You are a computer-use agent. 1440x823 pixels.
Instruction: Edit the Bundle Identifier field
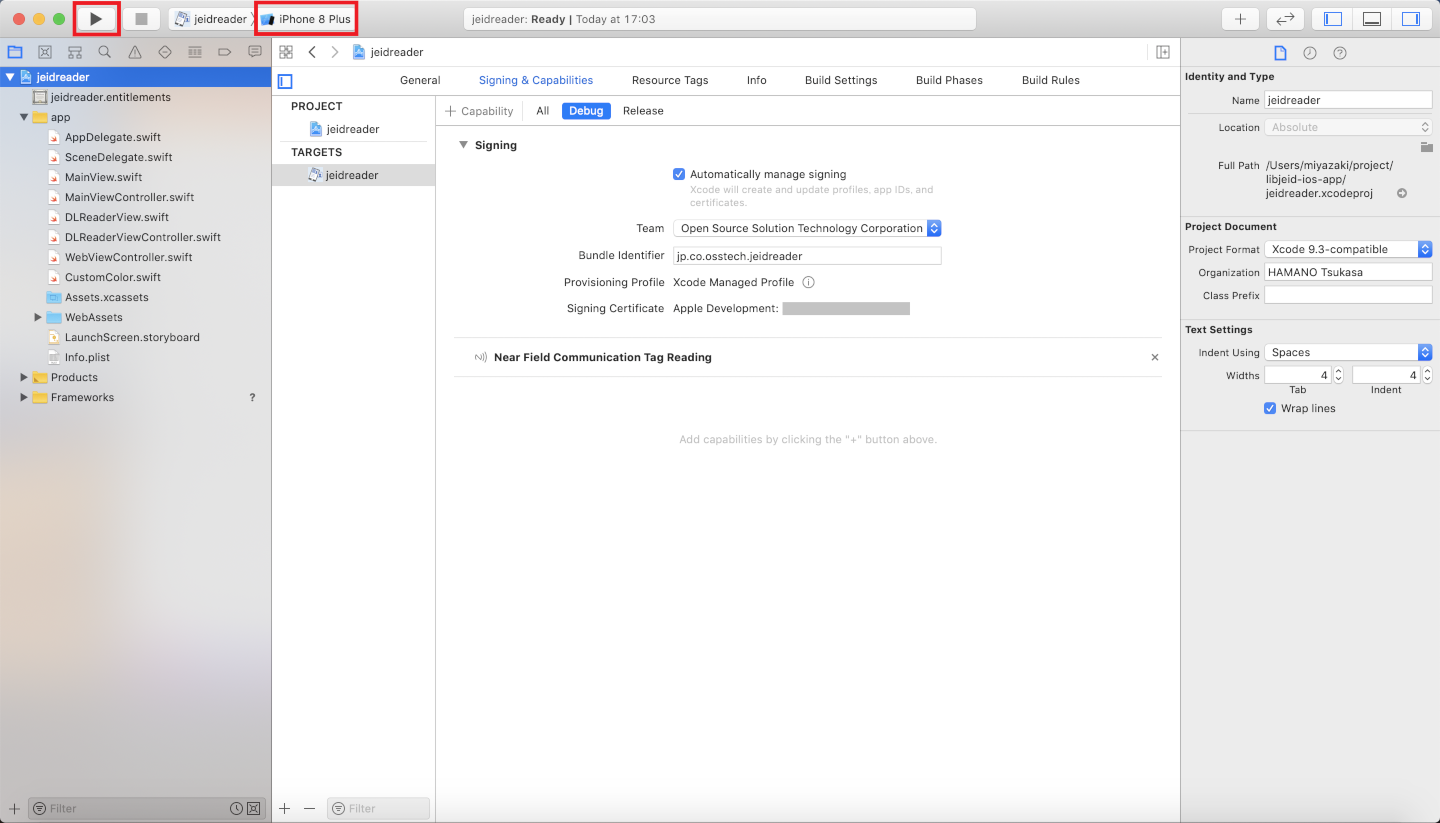pyautogui.click(x=807, y=256)
